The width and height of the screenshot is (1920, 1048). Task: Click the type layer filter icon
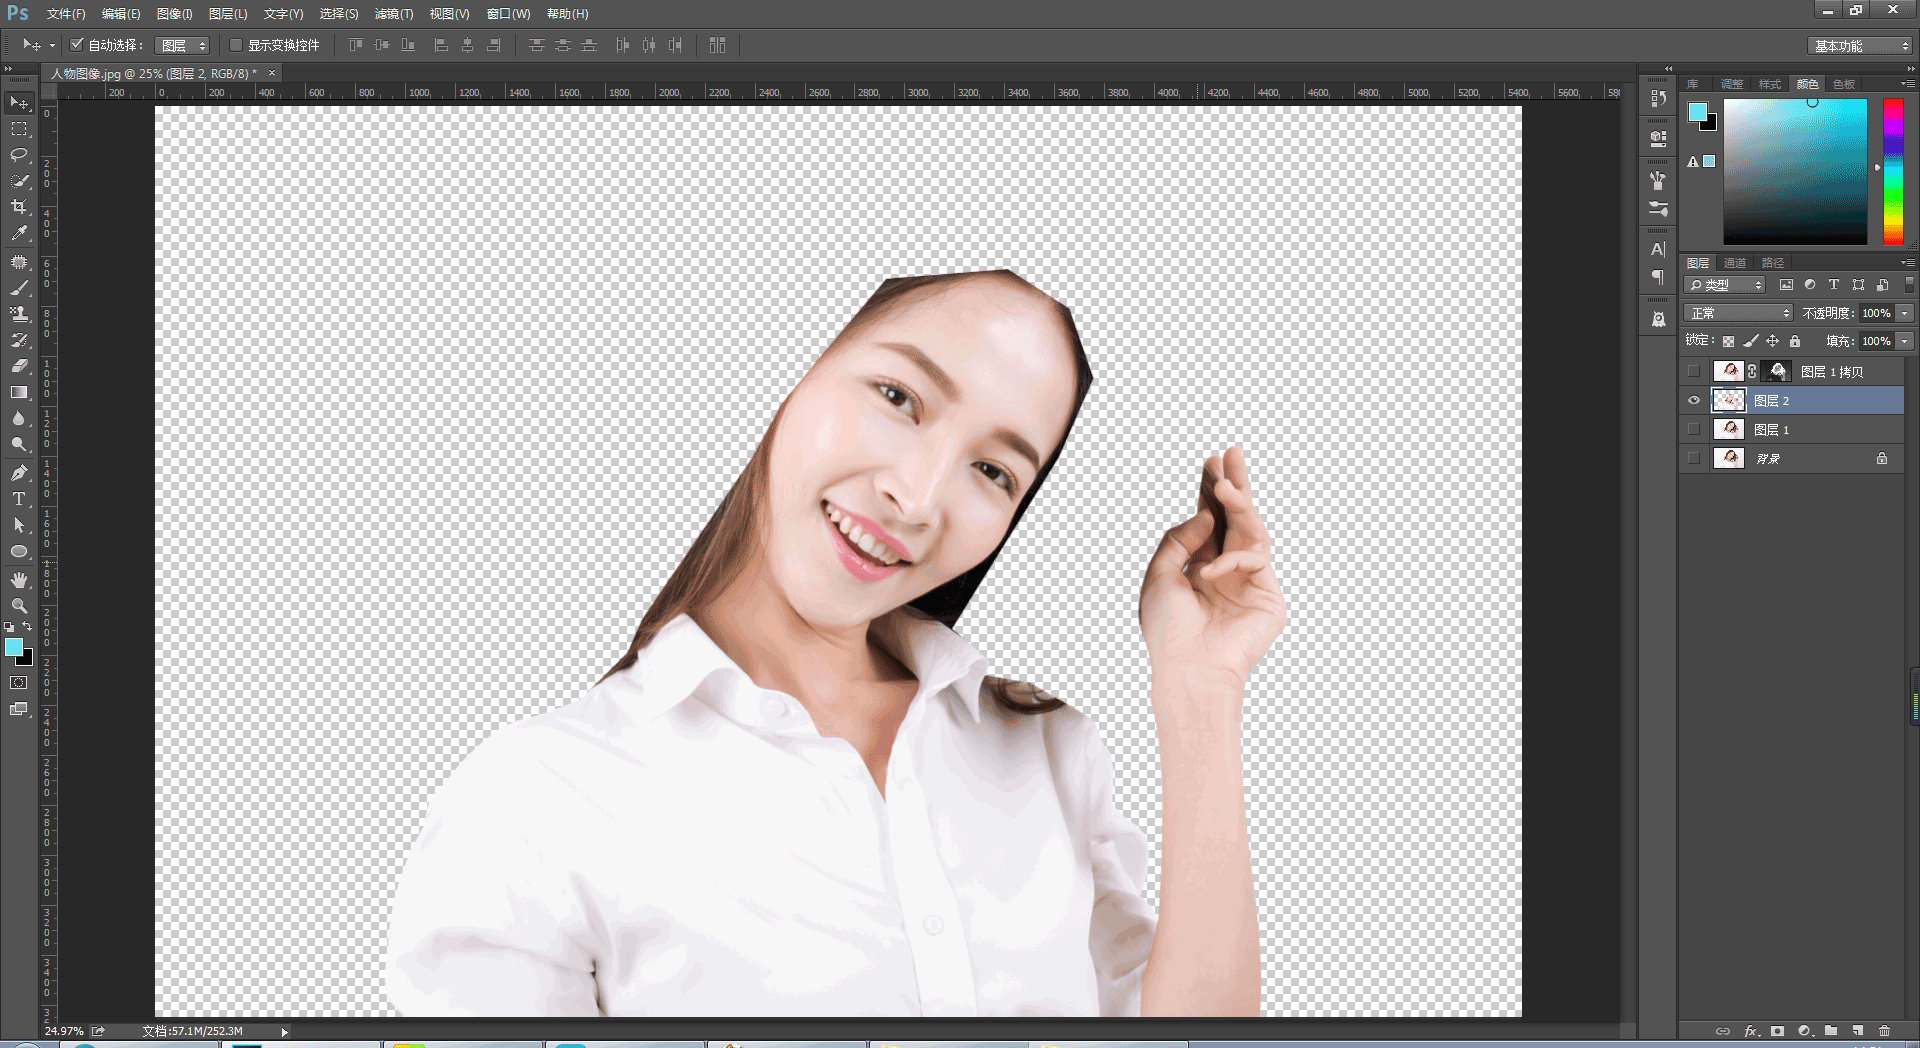point(1834,285)
